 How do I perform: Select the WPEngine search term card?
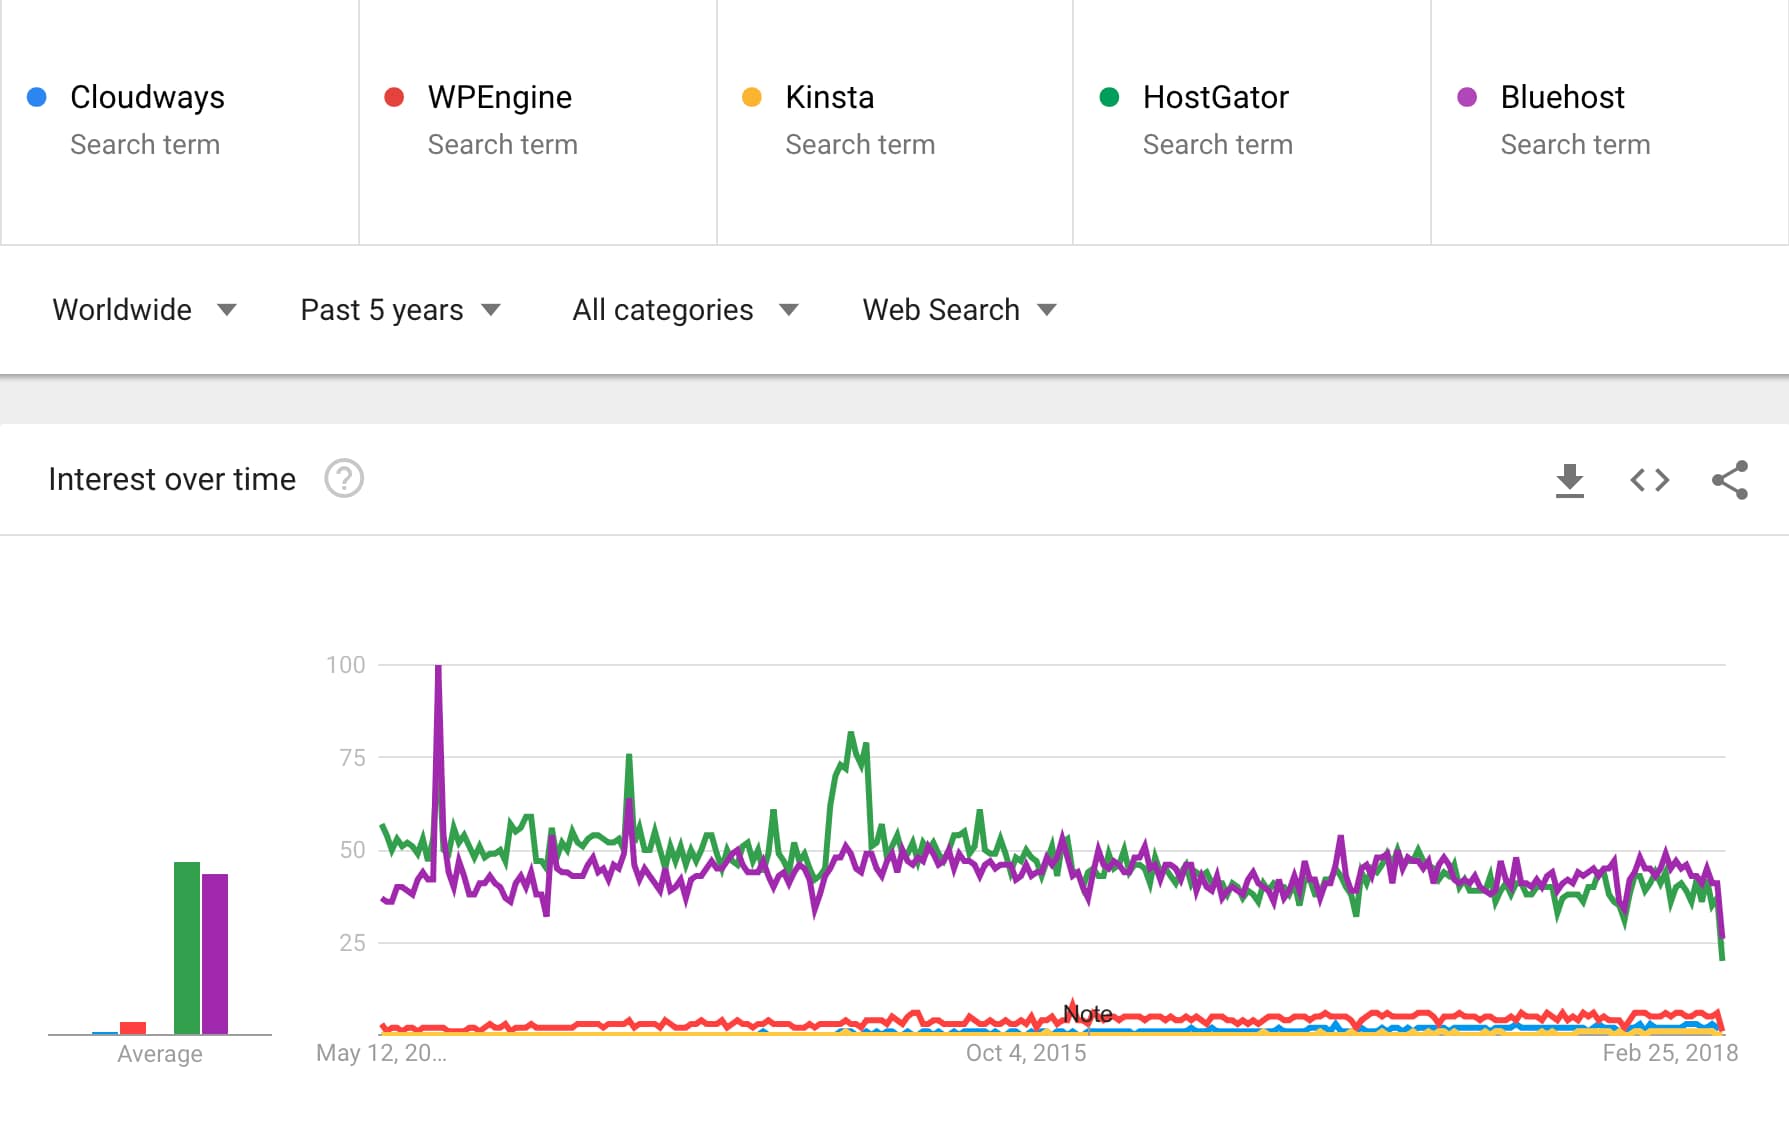[x=536, y=120]
